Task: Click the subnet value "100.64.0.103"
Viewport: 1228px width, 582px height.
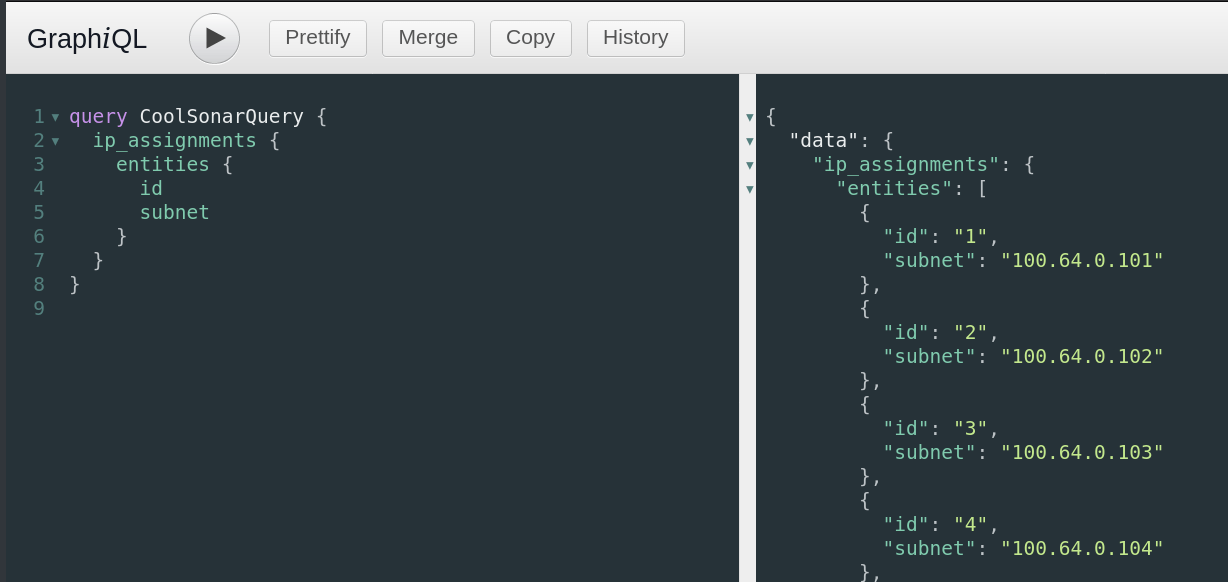Action: pyautogui.click(x=1082, y=452)
